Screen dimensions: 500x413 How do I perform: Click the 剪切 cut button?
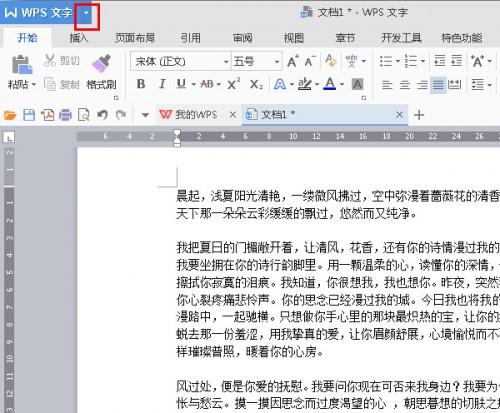(x=62, y=61)
